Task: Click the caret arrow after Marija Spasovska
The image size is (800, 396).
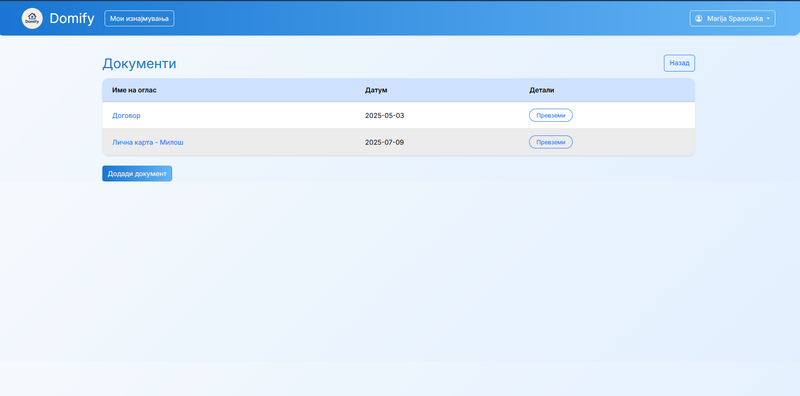Action: pyautogui.click(x=768, y=19)
